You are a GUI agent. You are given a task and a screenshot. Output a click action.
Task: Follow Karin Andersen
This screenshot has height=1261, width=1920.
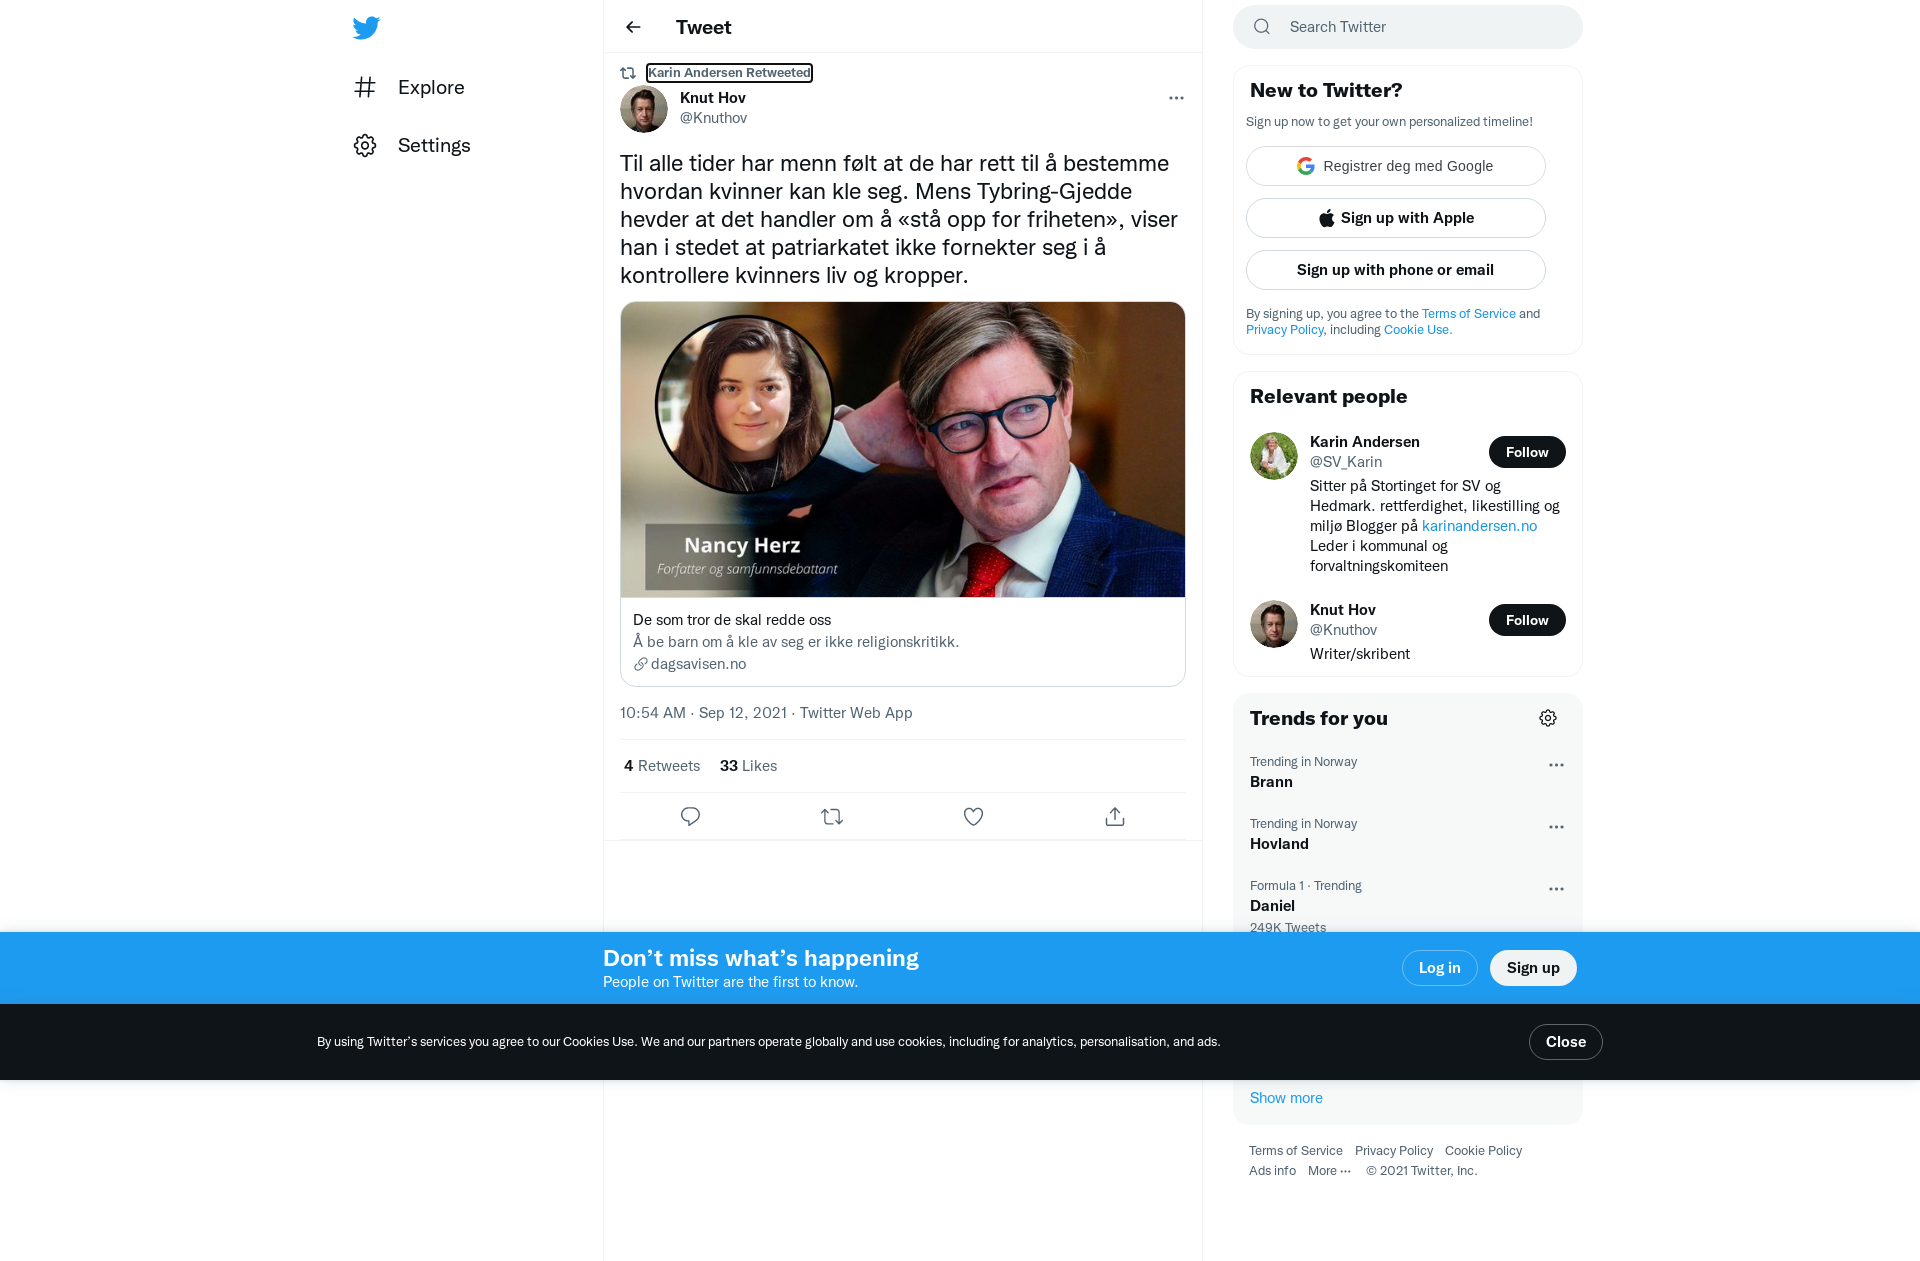(x=1527, y=452)
